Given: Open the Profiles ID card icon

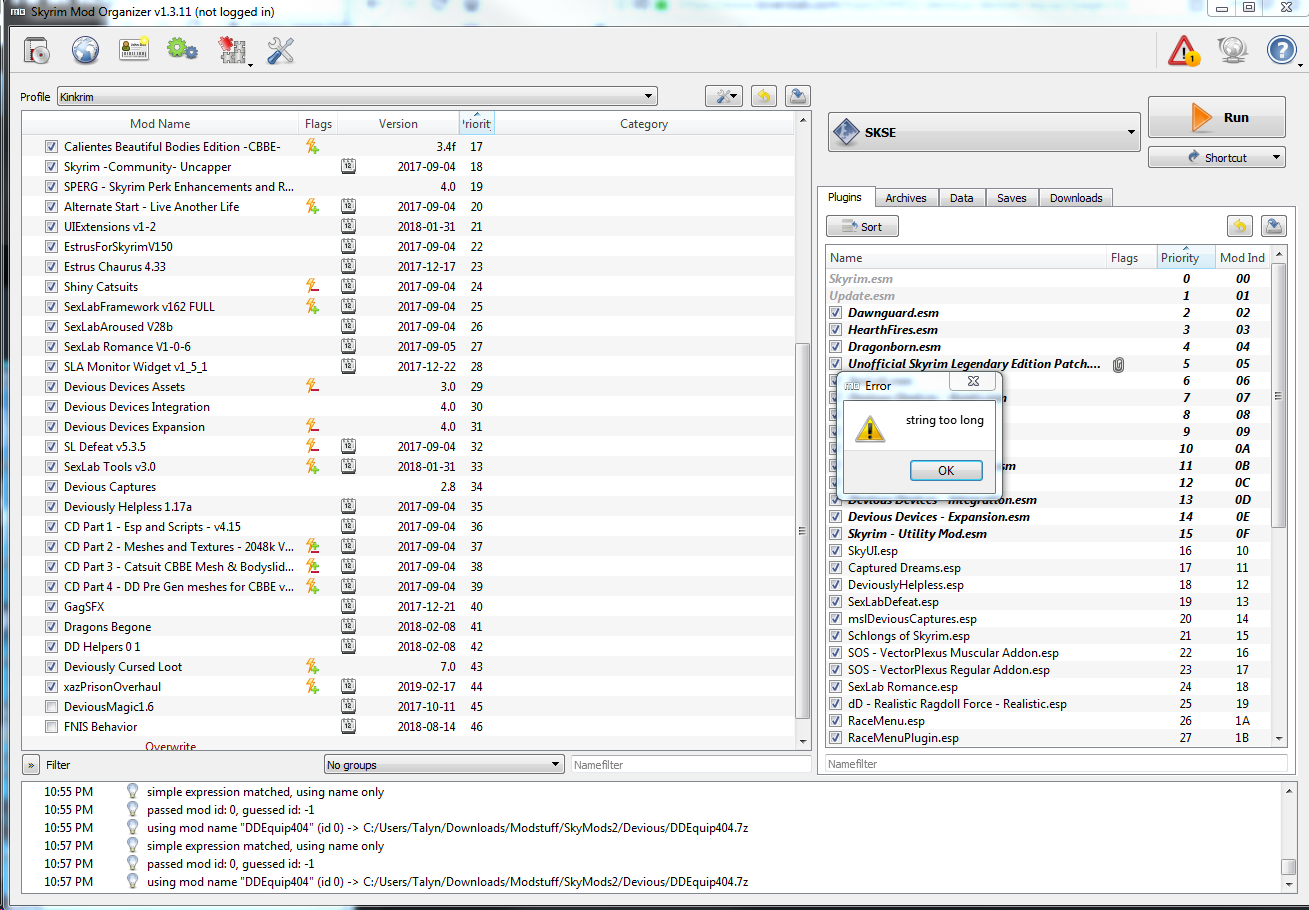Looking at the screenshot, I should tap(134, 51).
